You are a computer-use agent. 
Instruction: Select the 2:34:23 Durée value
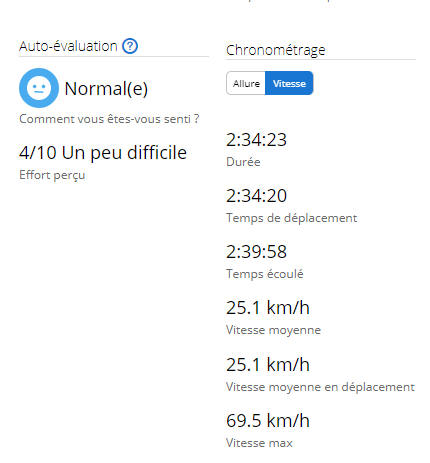coord(256,140)
